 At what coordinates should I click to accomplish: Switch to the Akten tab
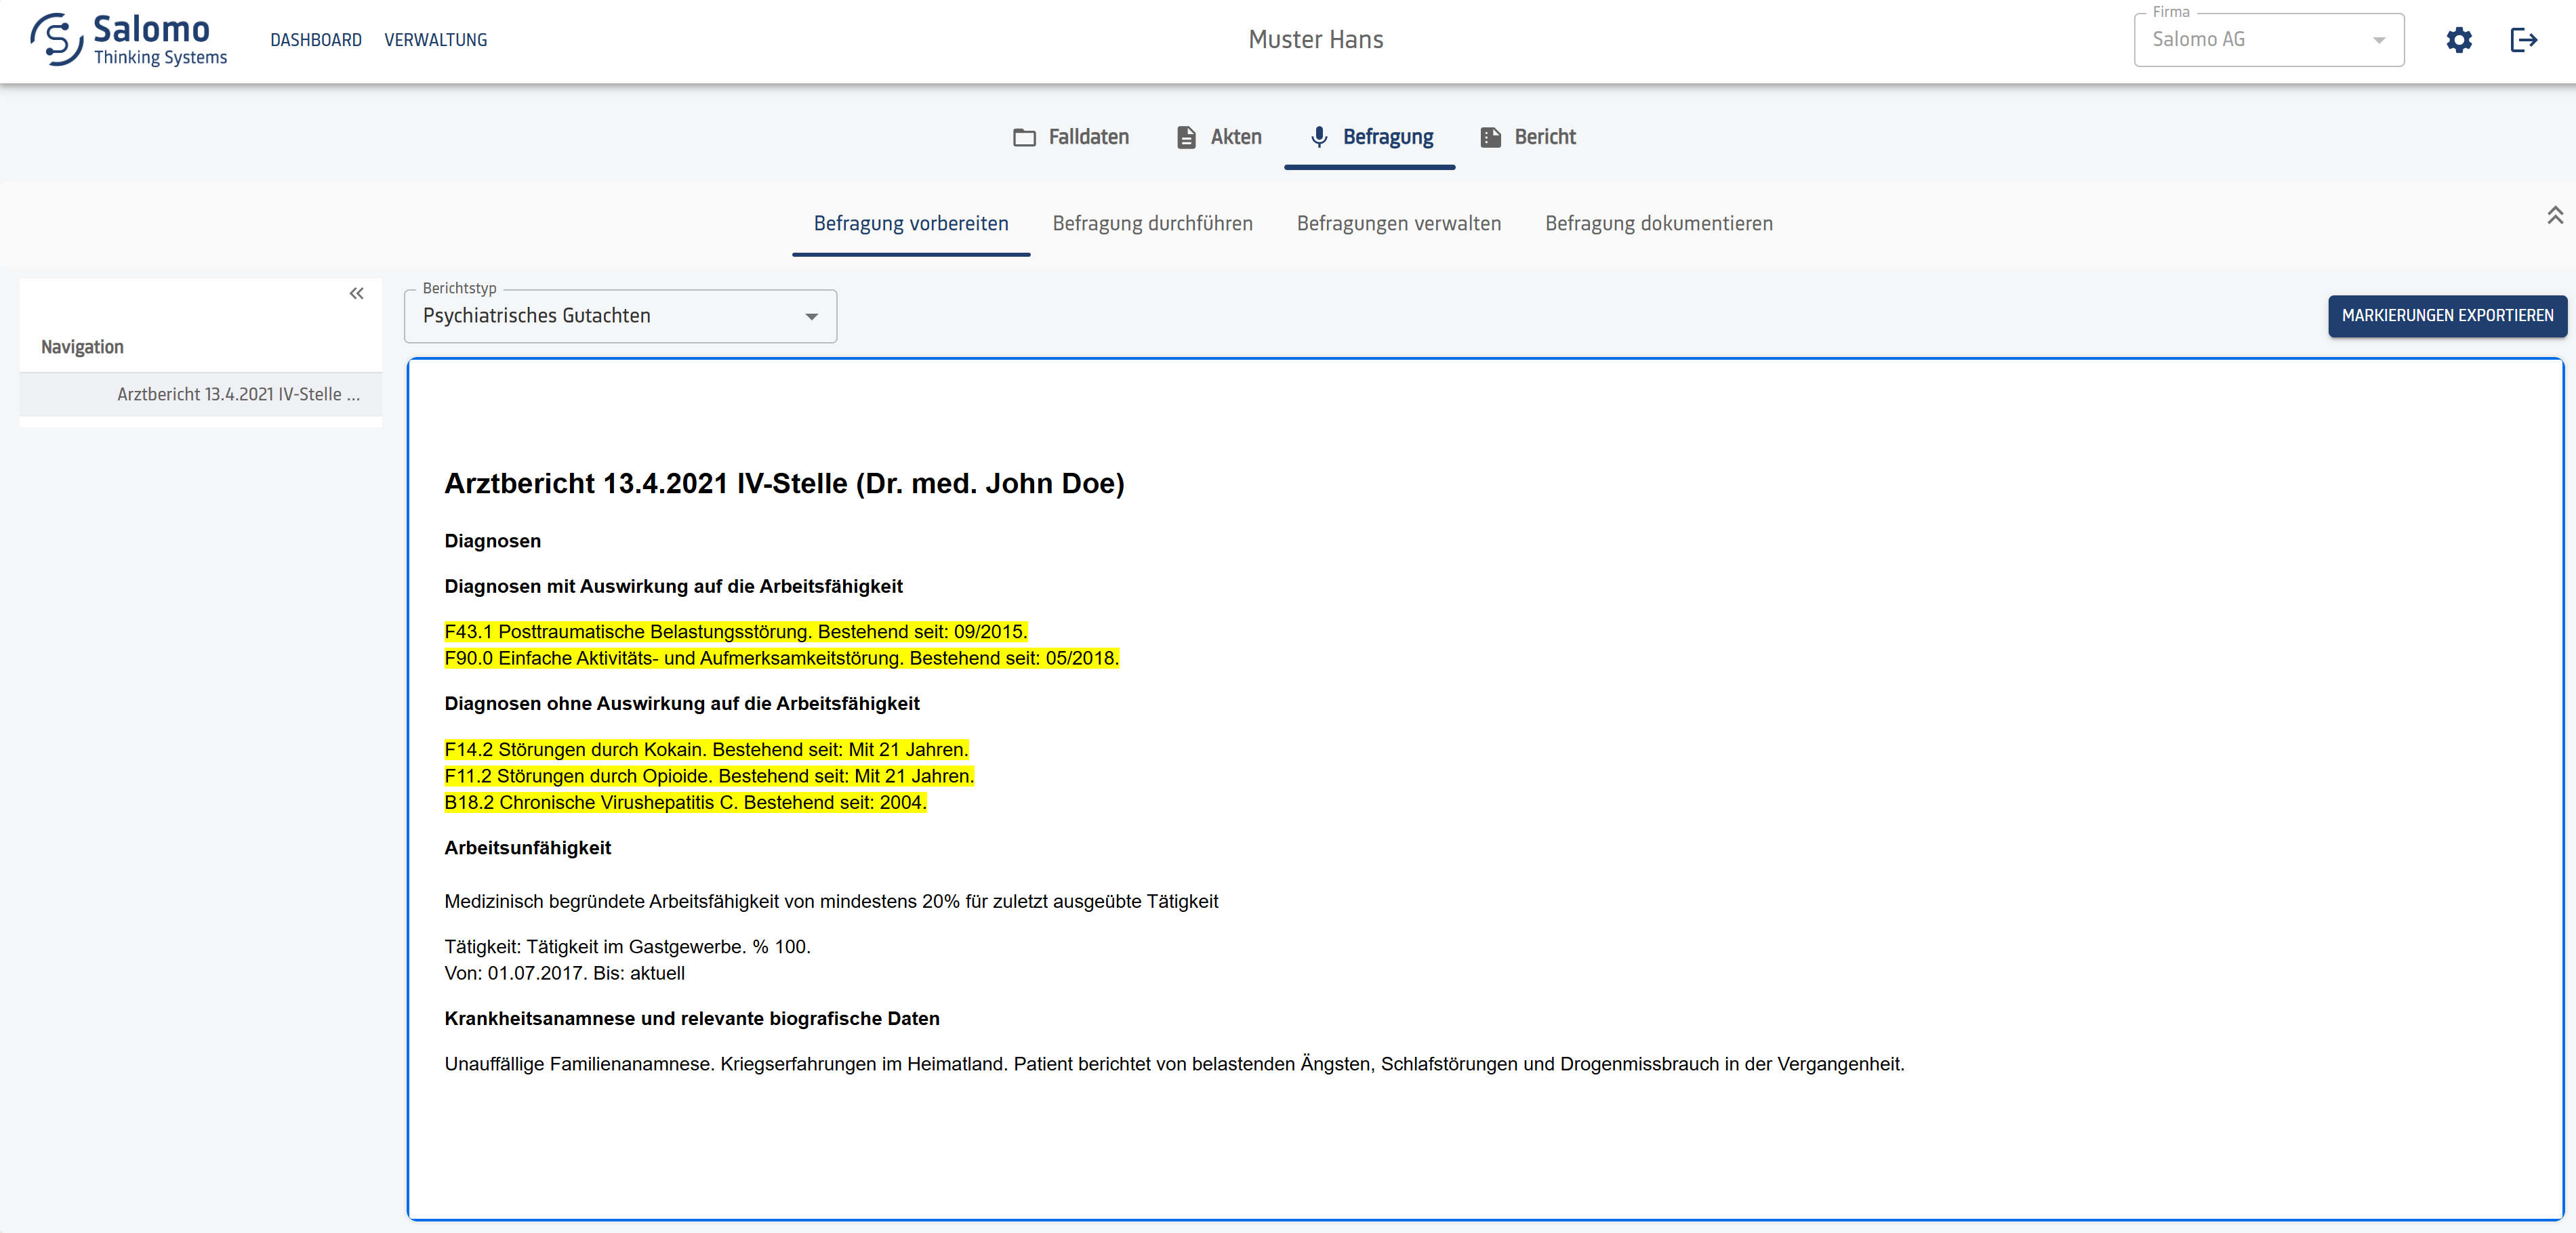click(x=1219, y=137)
